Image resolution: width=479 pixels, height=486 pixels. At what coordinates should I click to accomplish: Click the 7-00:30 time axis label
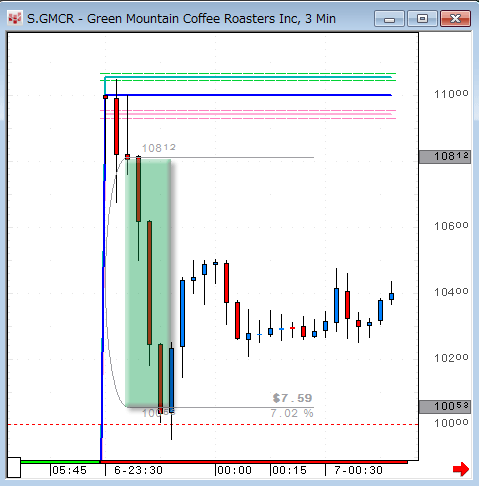(358, 470)
